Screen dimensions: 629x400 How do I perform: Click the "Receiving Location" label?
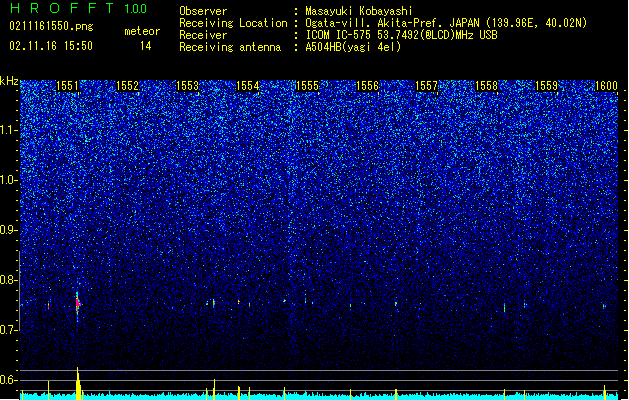click(x=233, y=23)
